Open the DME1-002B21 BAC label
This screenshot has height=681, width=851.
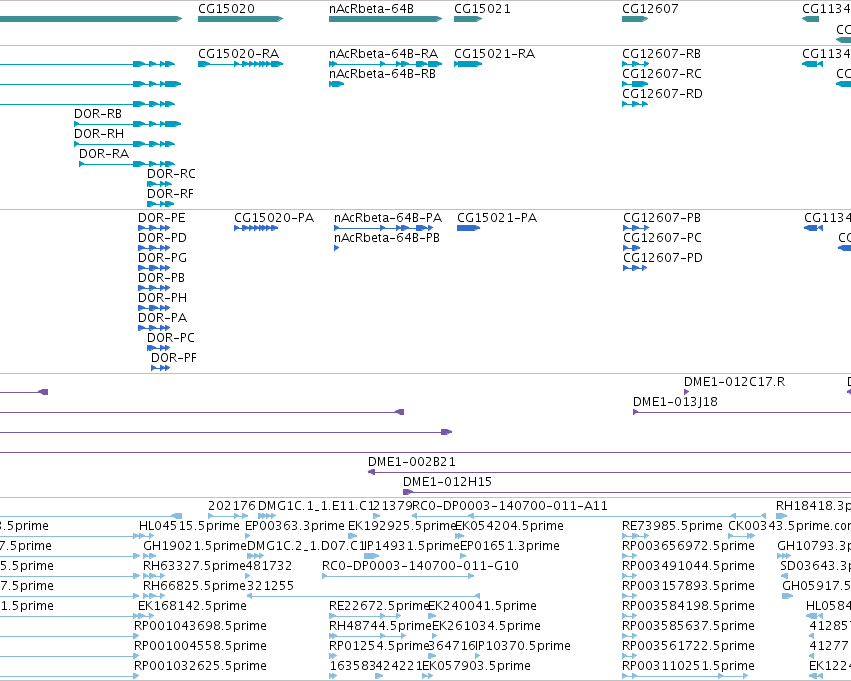[x=412, y=462]
